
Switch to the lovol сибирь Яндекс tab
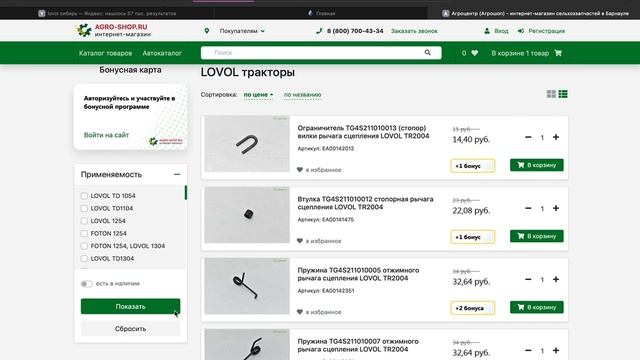pyautogui.click(x=107, y=13)
